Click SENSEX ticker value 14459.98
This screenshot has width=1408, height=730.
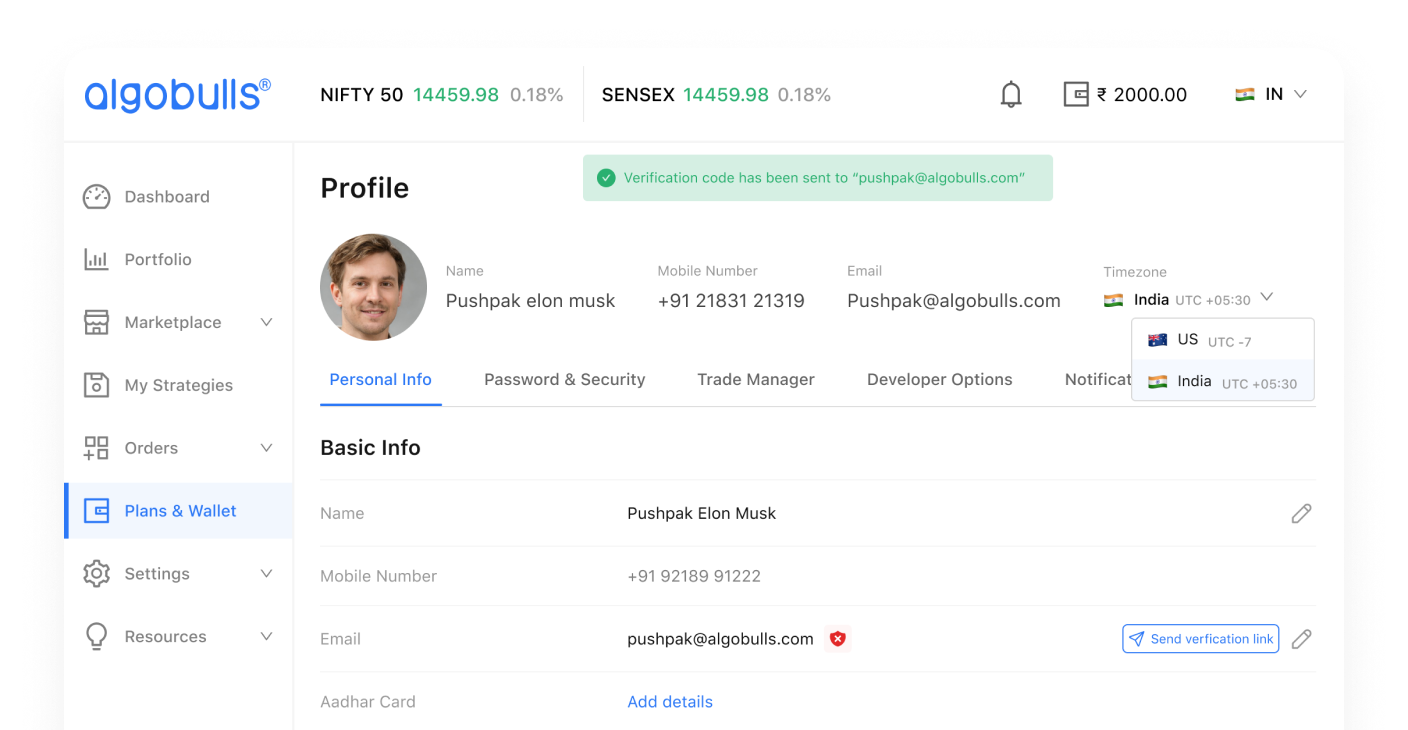[726, 95]
